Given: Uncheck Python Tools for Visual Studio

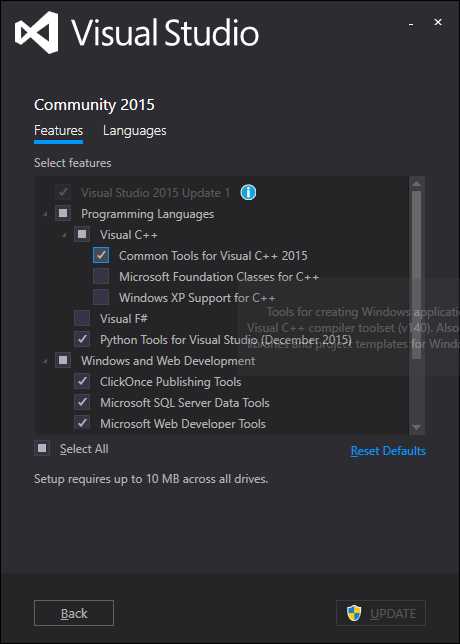Looking at the screenshot, I should 82,339.
